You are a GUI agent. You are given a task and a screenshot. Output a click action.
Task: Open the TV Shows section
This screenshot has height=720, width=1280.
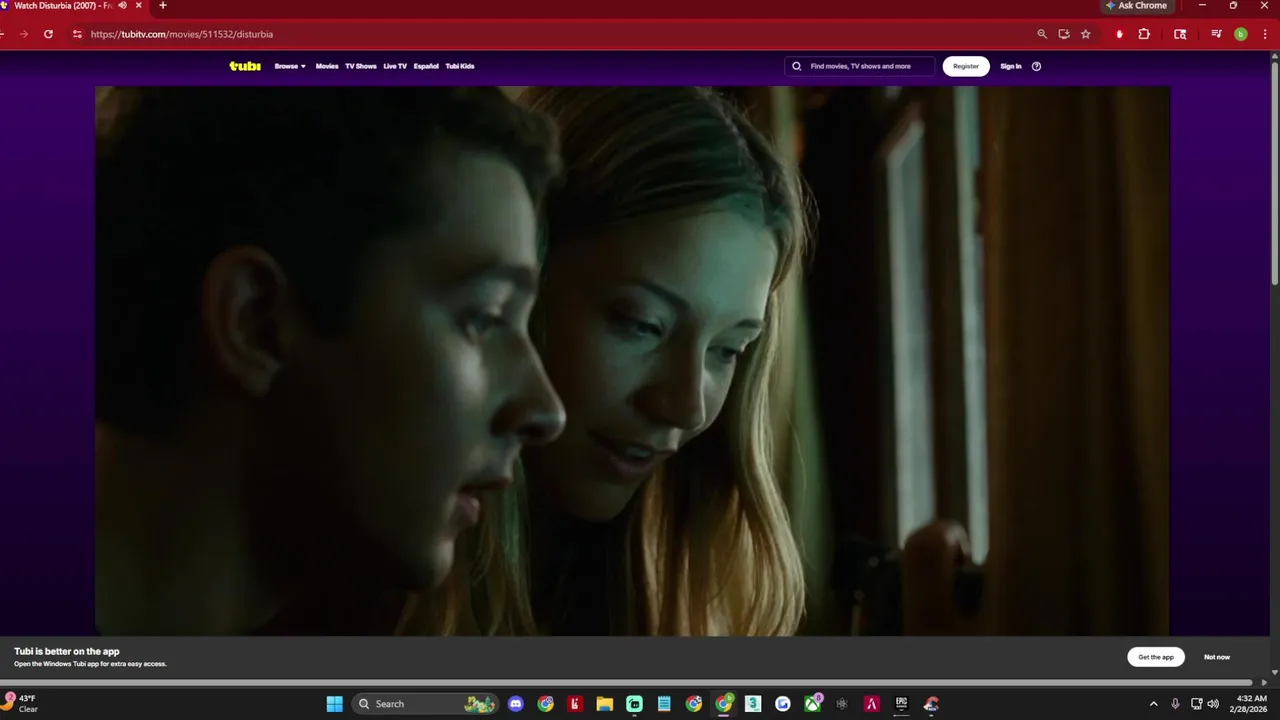coord(361,66)
